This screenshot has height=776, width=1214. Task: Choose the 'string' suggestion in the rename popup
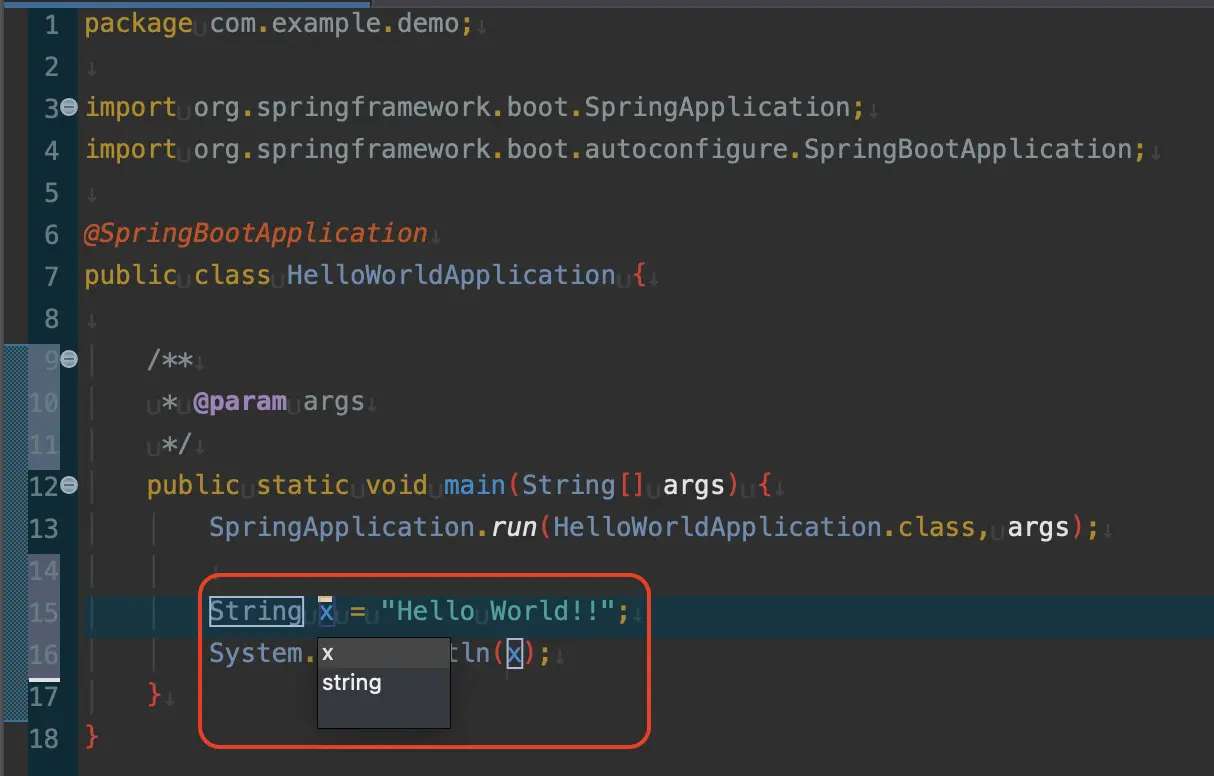click(x=384, y=683)
